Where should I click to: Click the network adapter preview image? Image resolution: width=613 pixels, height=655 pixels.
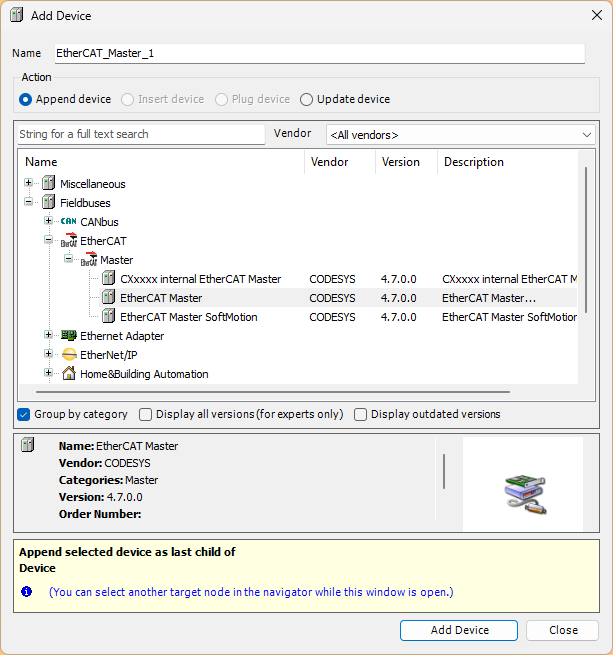[525, 494]
